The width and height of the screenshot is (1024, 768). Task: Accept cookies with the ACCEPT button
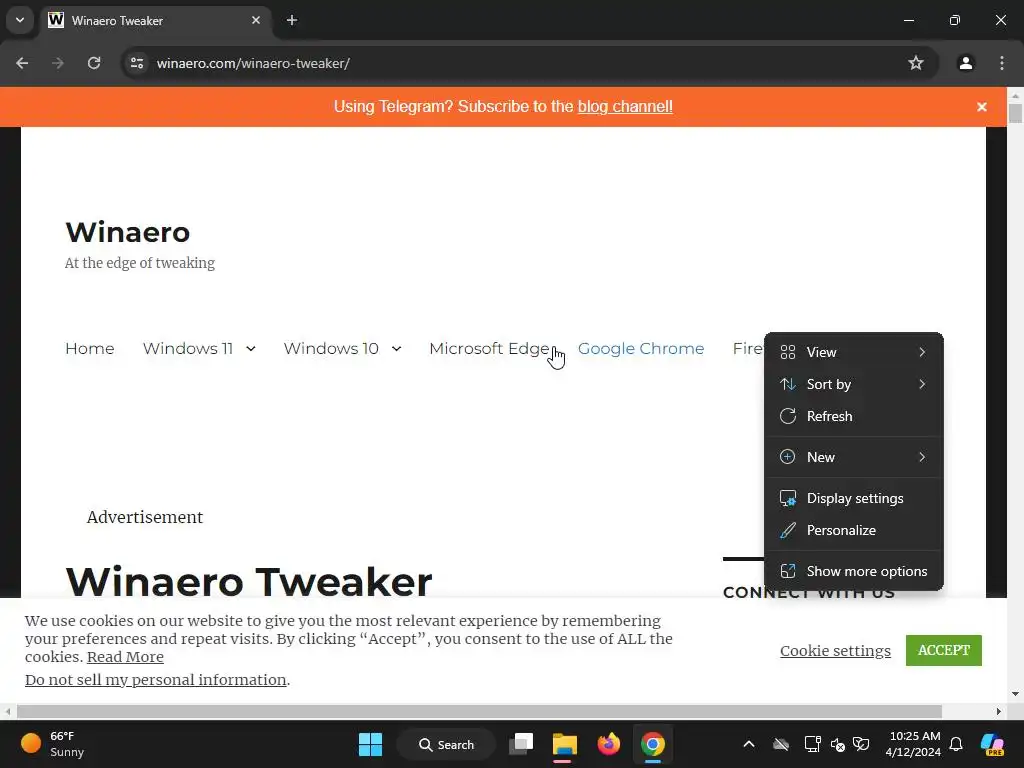943,650
